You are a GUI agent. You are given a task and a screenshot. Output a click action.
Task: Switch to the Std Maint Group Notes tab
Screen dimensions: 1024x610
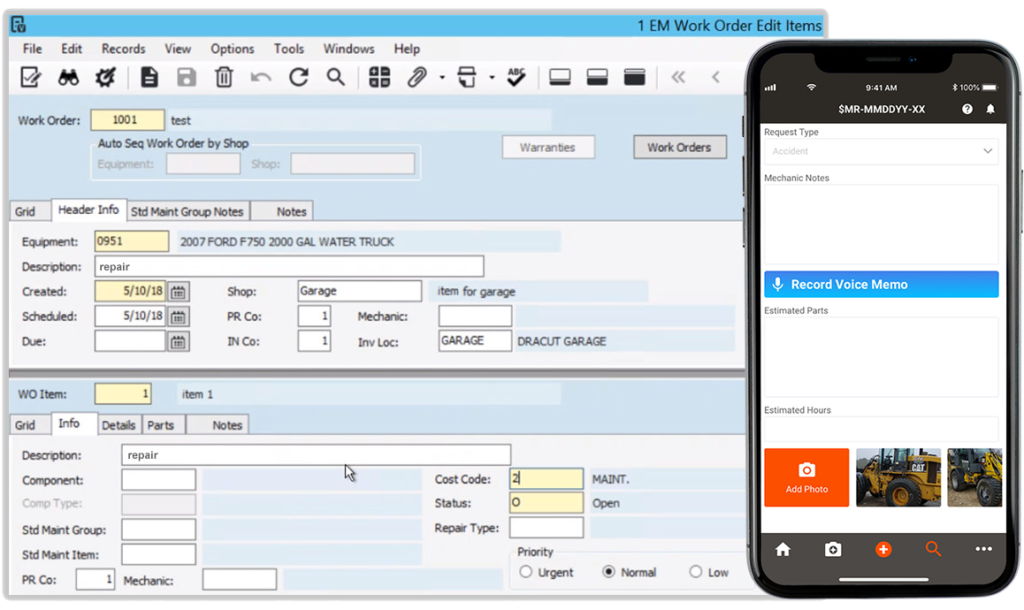coord(187,211)
